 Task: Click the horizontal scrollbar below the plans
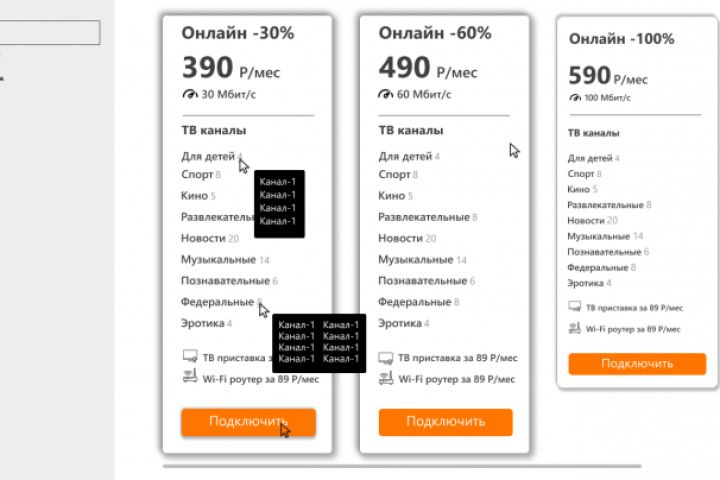tap(400, 466)
